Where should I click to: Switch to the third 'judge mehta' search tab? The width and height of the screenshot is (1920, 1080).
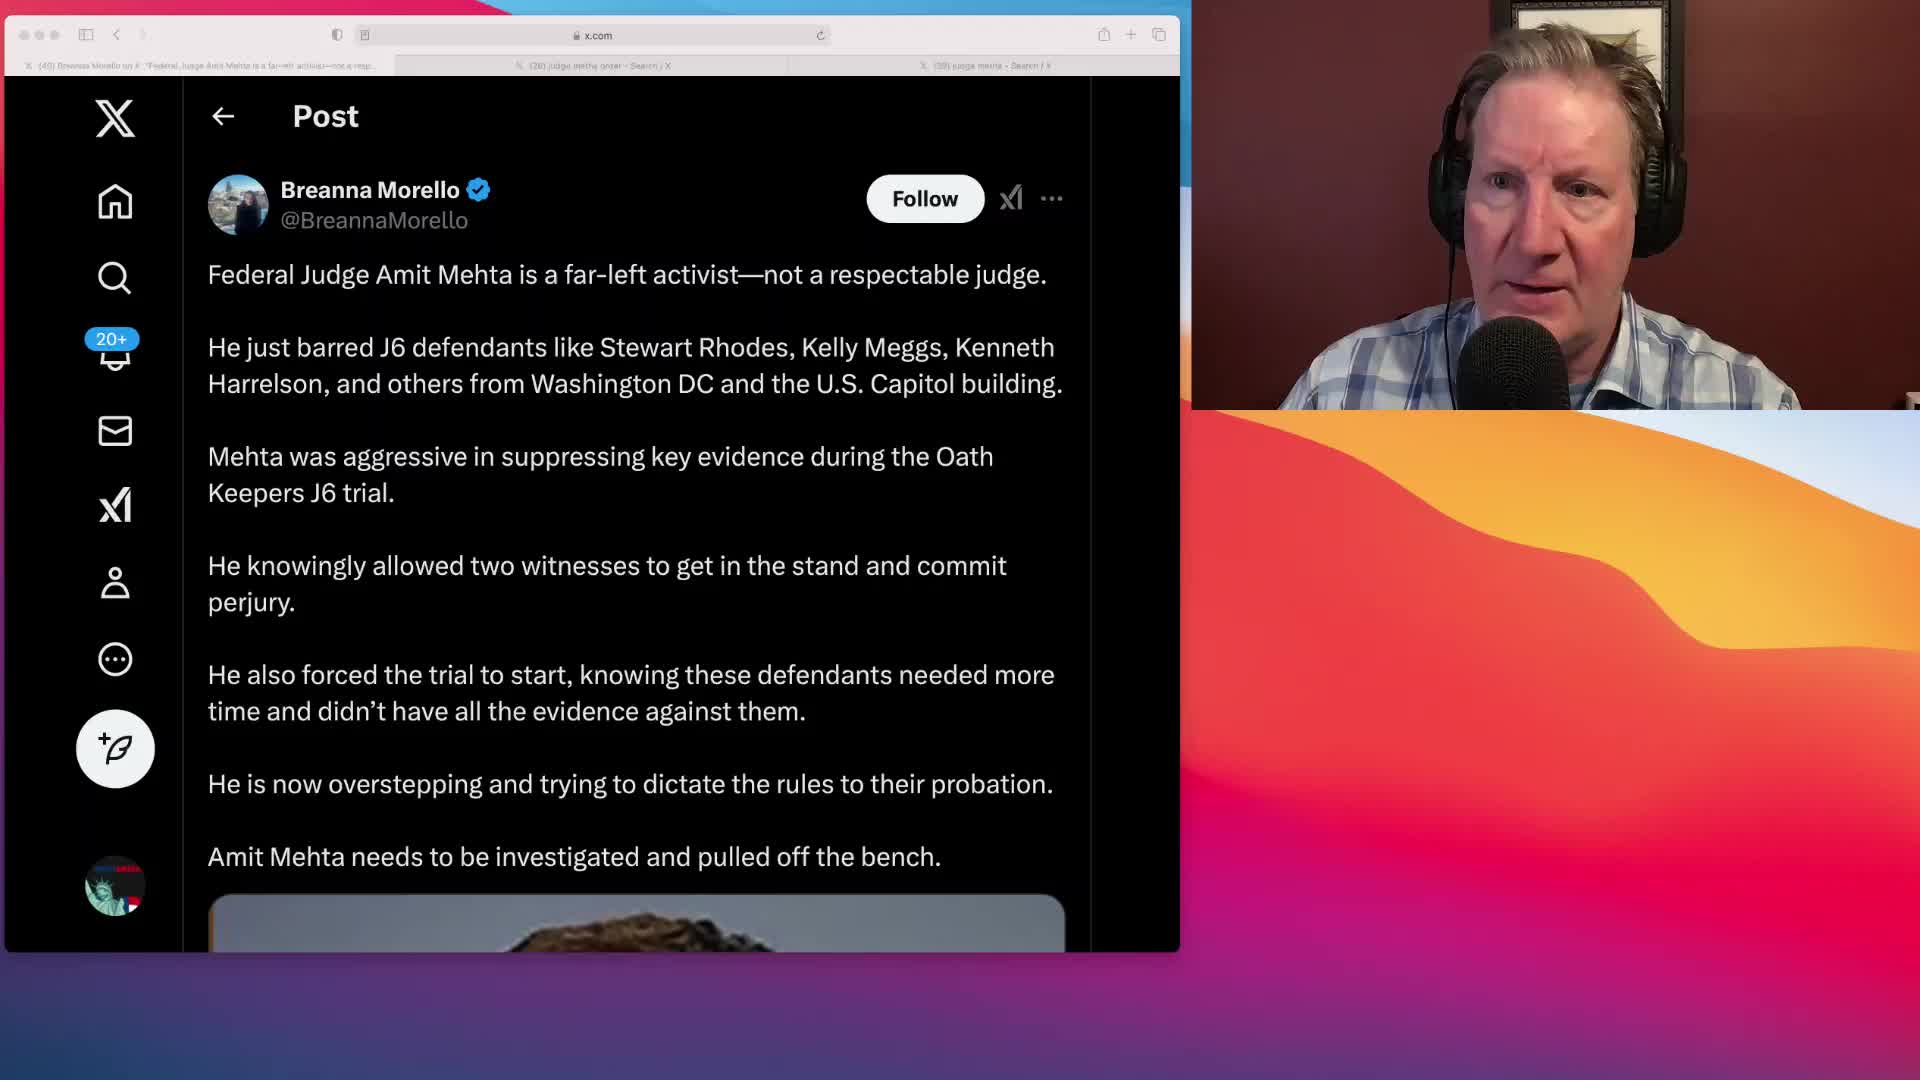988,66
